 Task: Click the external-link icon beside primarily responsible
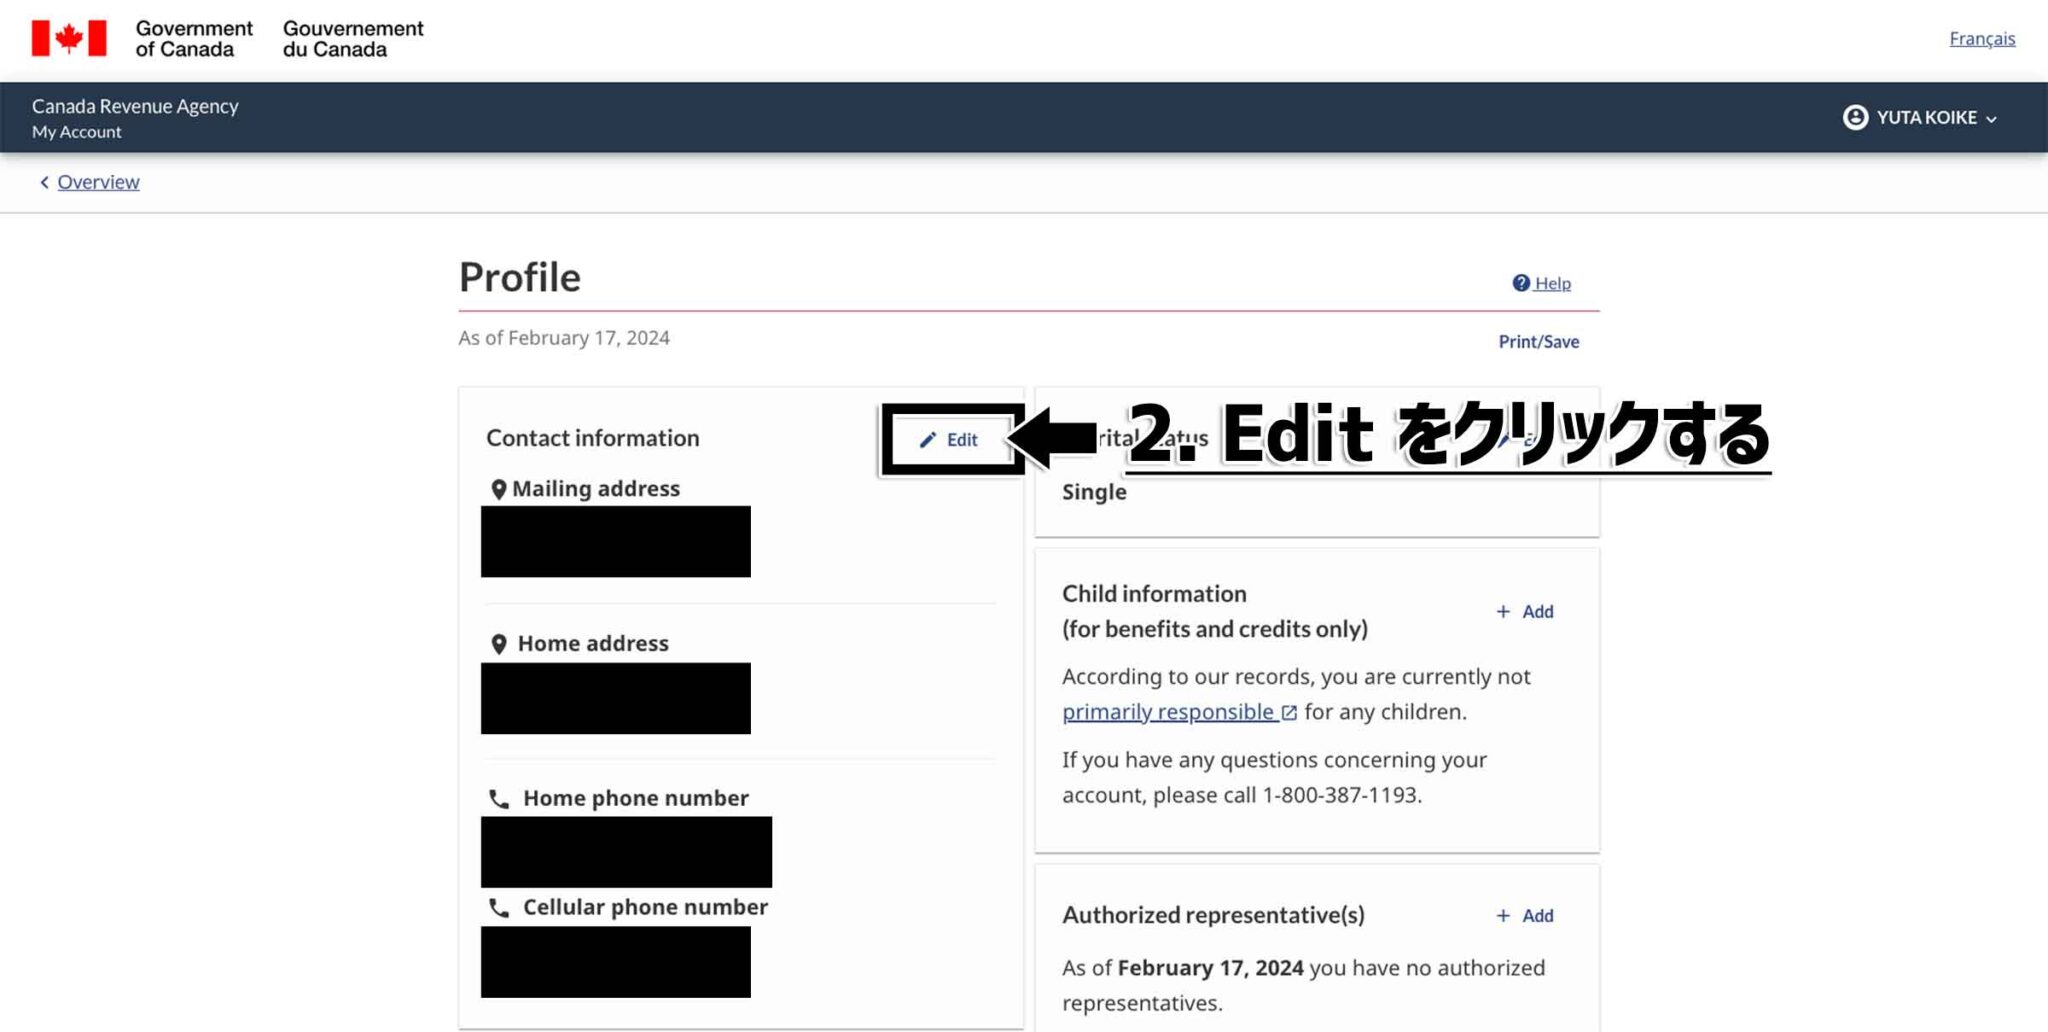[1290, 712]
